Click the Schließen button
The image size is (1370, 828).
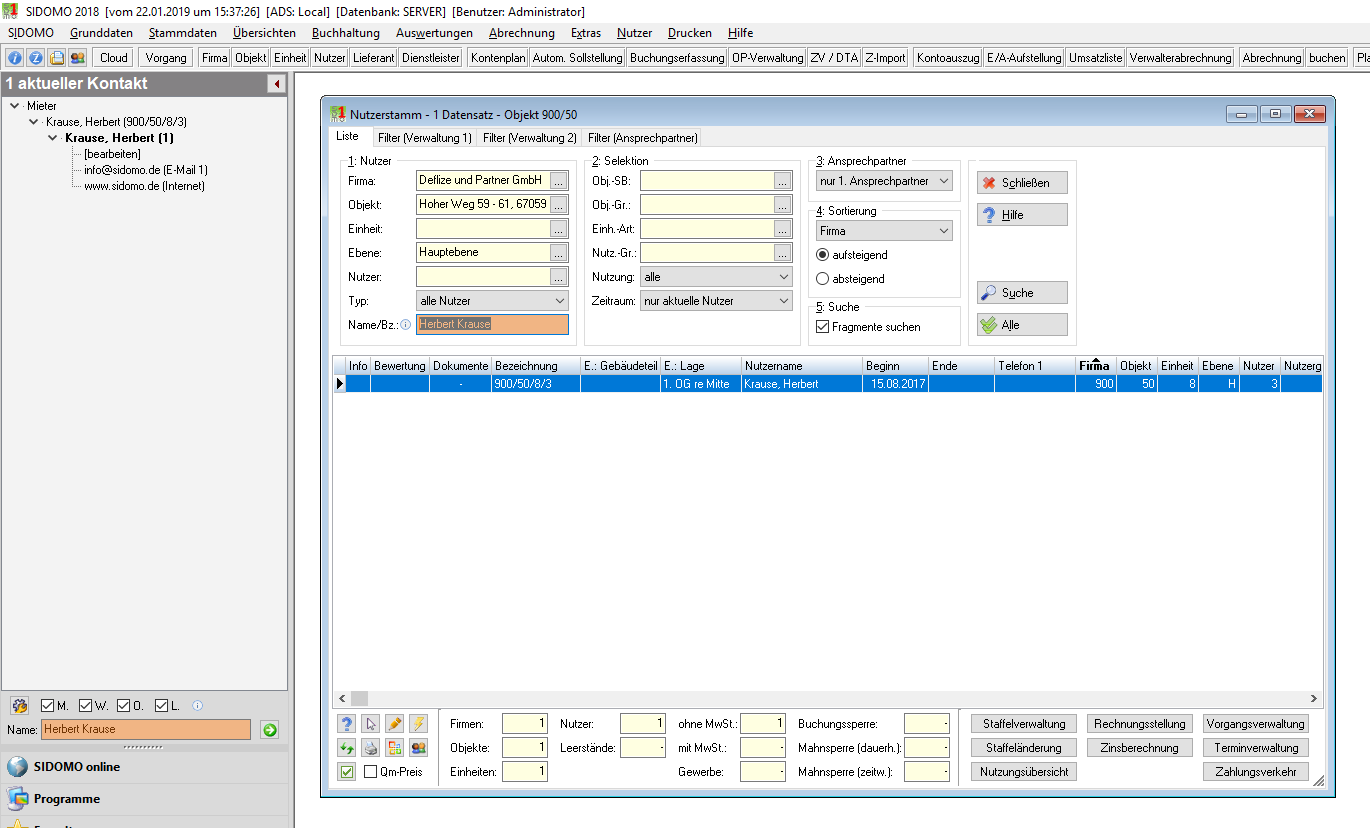point(1022,183)
